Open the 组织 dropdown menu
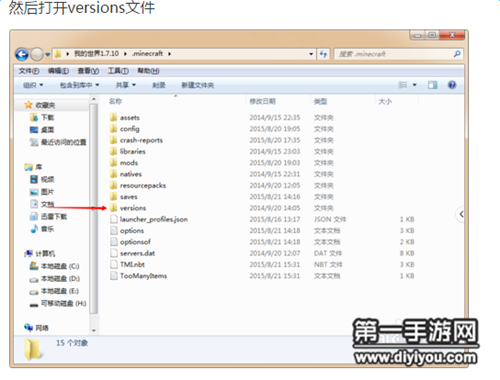The width and height of the screenshot is (500, 380). 33,85
